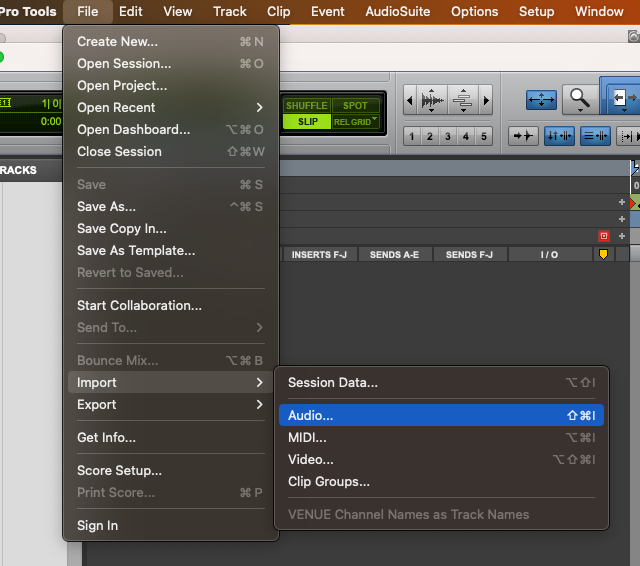This screenshot has height=566, width=640.
Task: Choose Score Setup... menu entry
Action: tap(171, 471)
